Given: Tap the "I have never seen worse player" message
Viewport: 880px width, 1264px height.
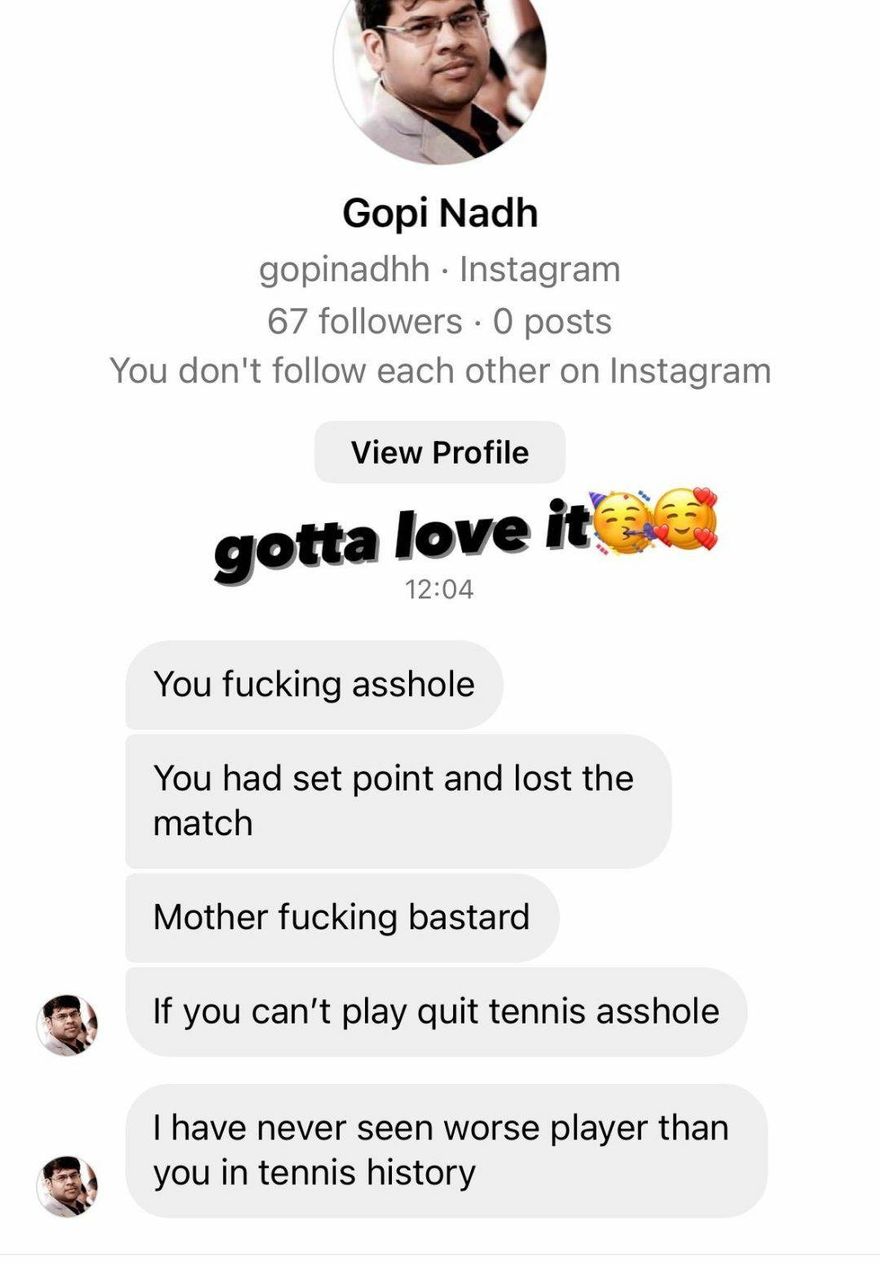Looking at the screenshot, I should tap(446, 1150).
